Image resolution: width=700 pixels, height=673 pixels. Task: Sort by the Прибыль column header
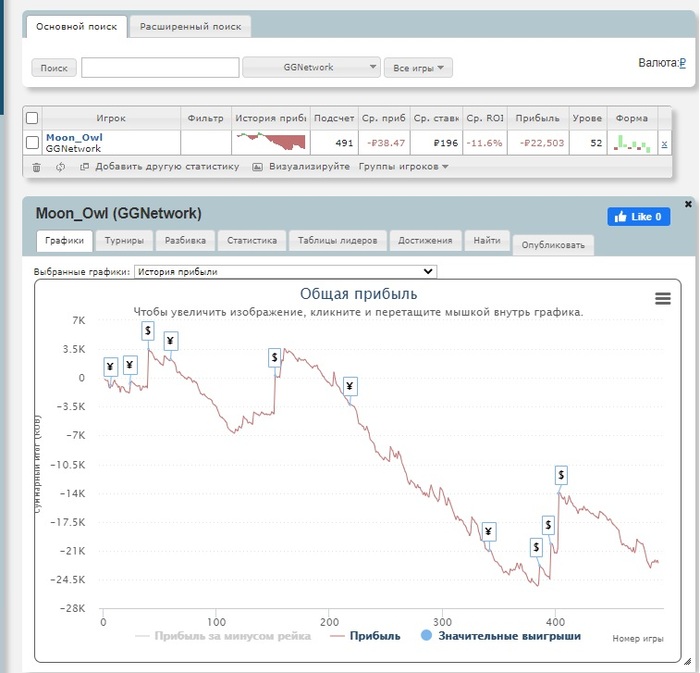(538, 118)
